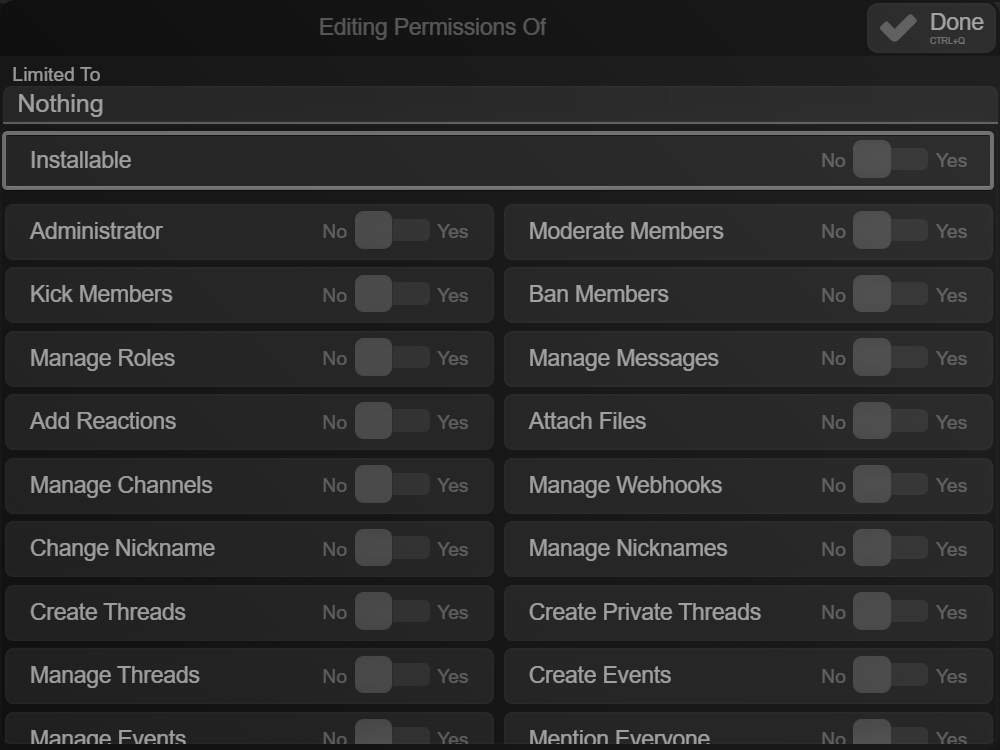The image size is (1000, 750).
Task: Enable the Administrator permission toggle
Action: [x=391, y=231]
